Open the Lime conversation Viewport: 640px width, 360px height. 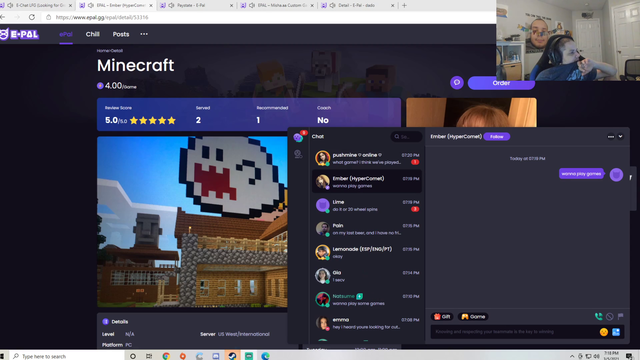coord(367,205)
